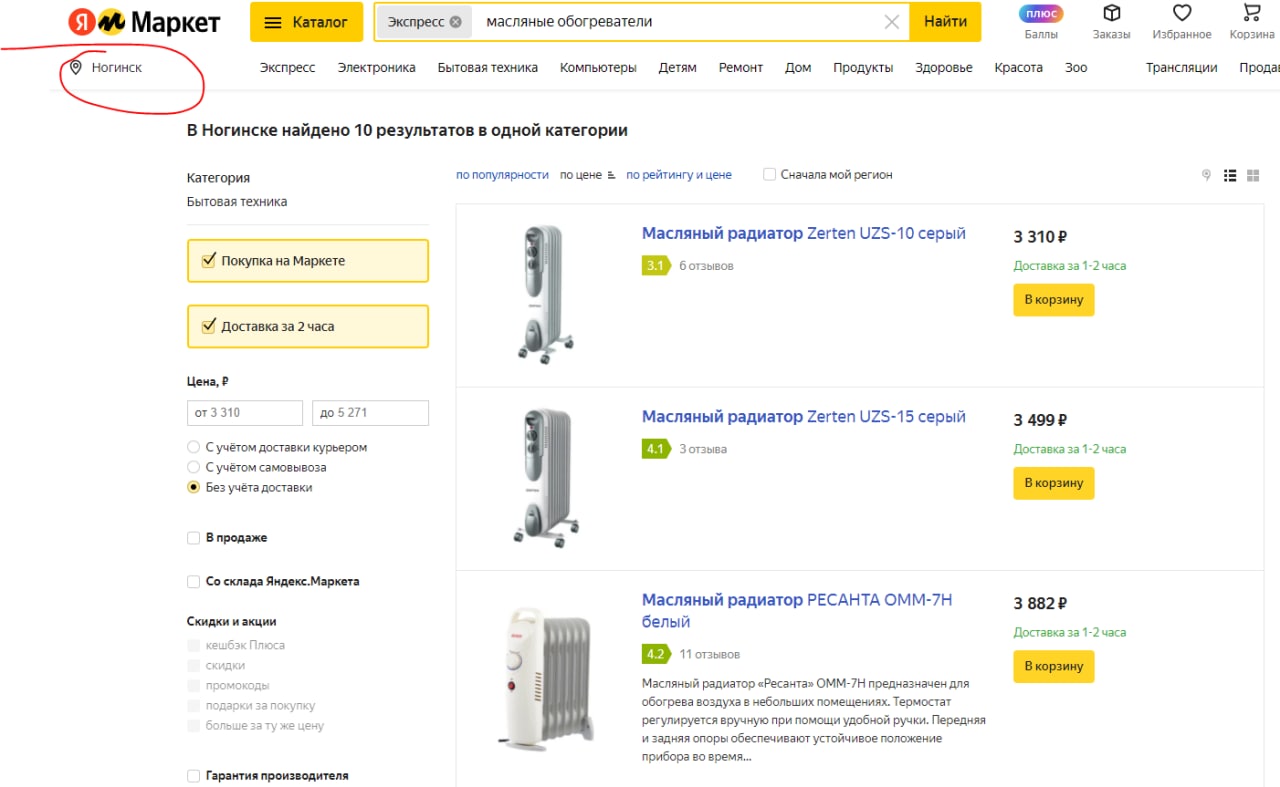Image resolution: width=1280 pixels, height=787 pixels.
Task: Open the Яндекс Маркет logo homepage
Action: 144,22
